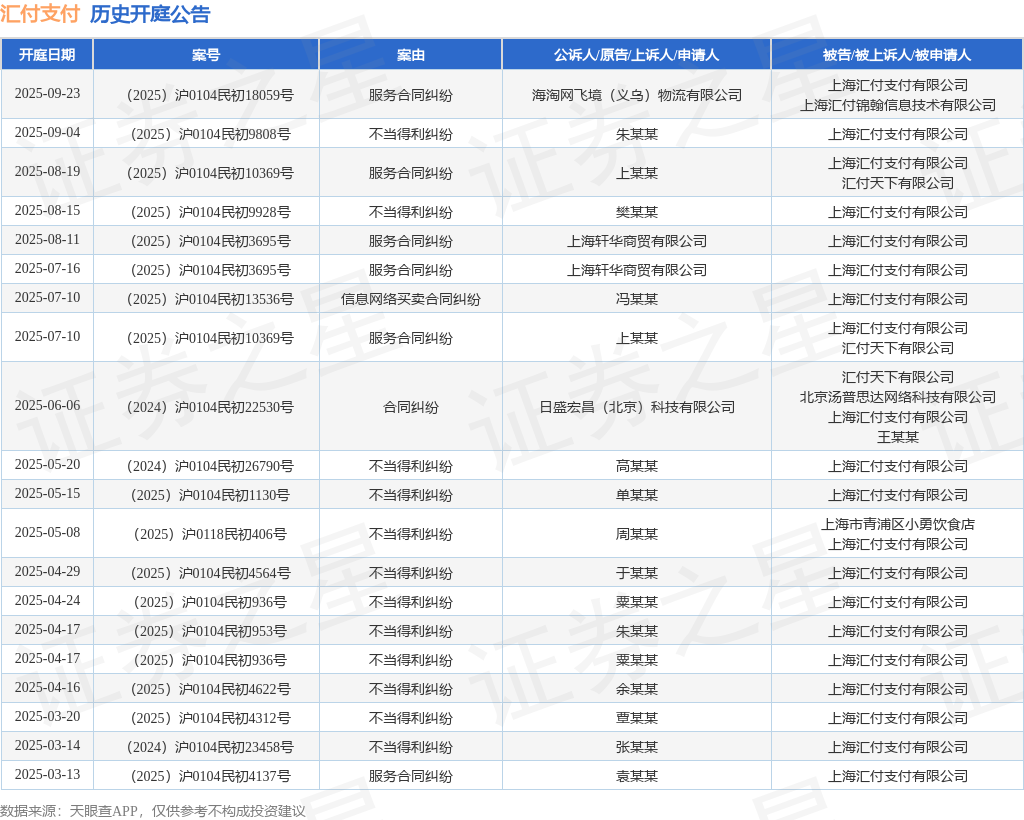Click plaintiff 日盛宏昌（北京）科技有限公司
The height and width of the screenshot is (820, 1024).
point(637,407)
